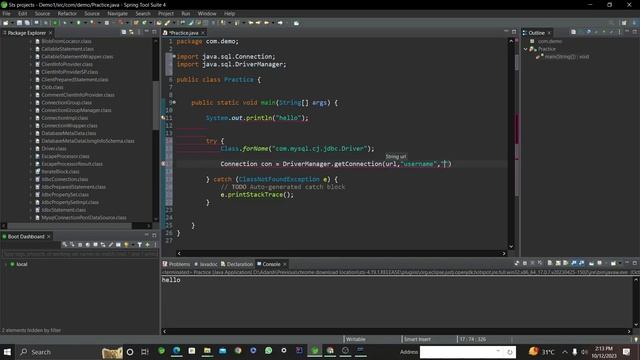Minimize the Outline view icon
The image size is (640, 360).
[x=627, y=32]
